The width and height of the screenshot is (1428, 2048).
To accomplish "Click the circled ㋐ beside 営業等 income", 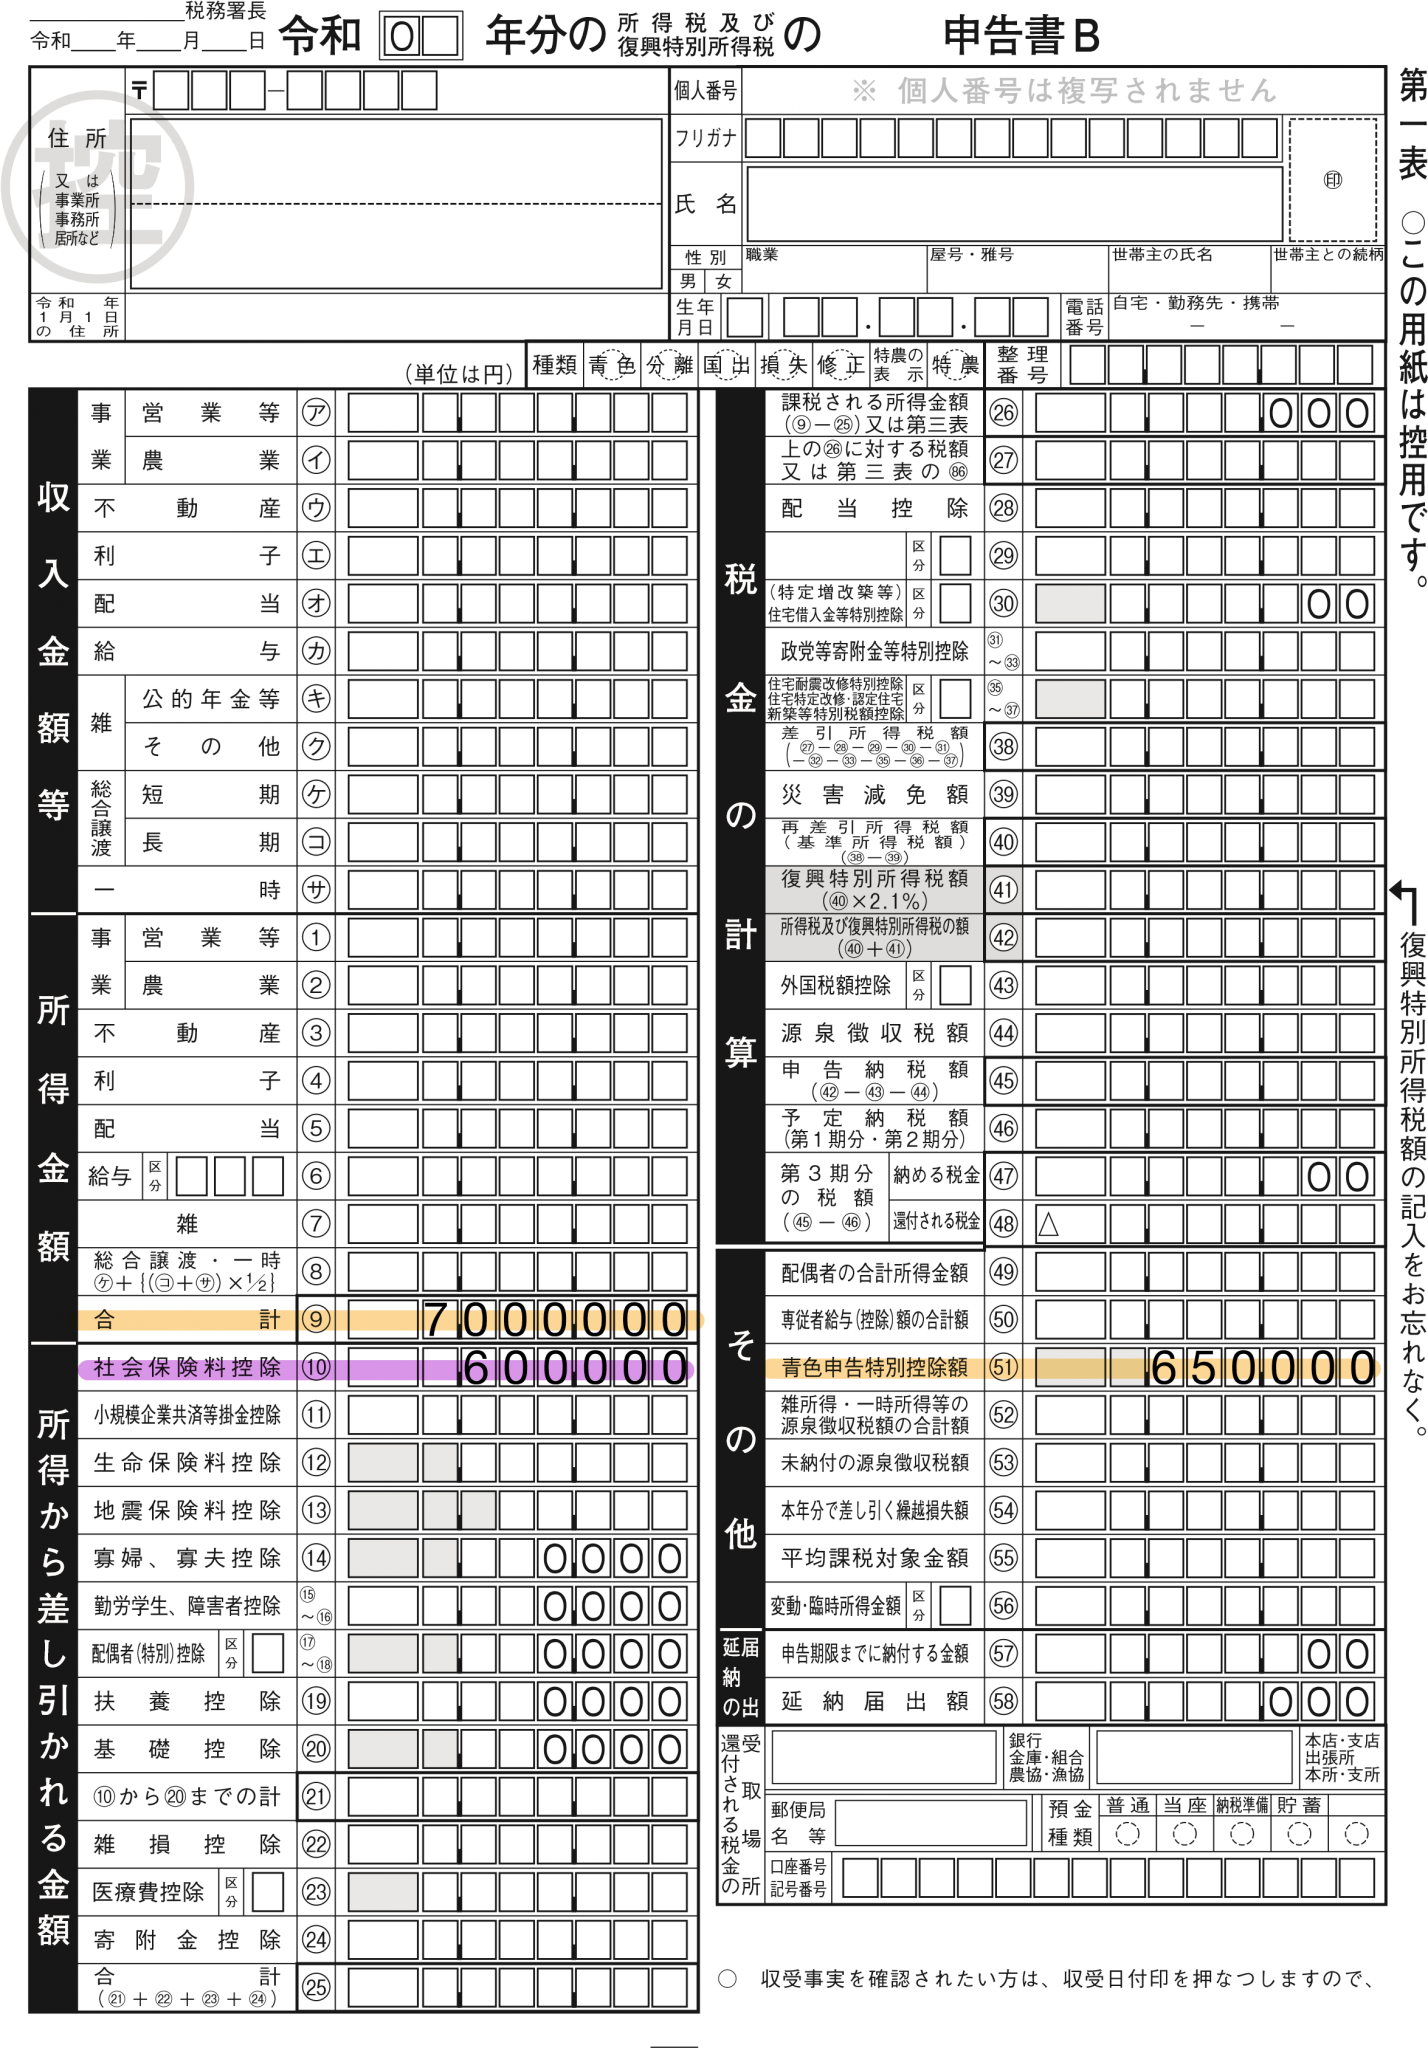I will pyautogui.click(x=316, y=412).
